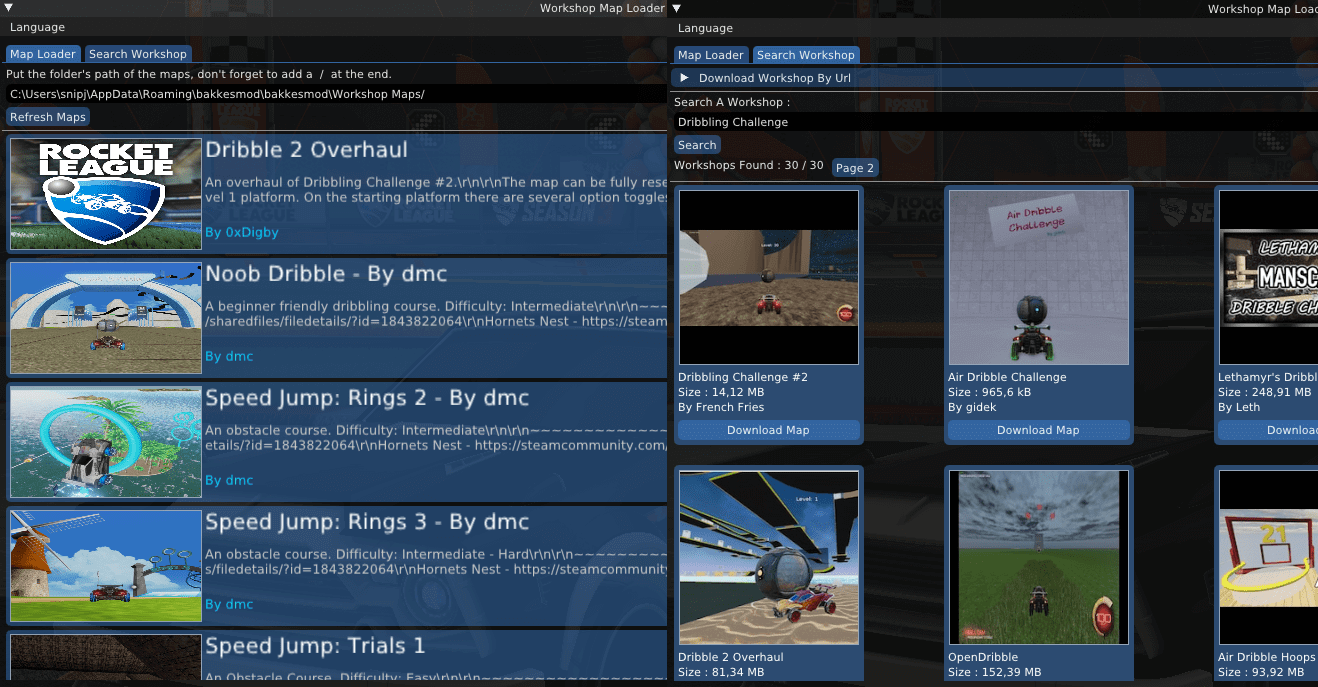Screen dimensions: 1318x687
Task: Click the author name By 0xDigby
Action: click(x=242, y=232)
